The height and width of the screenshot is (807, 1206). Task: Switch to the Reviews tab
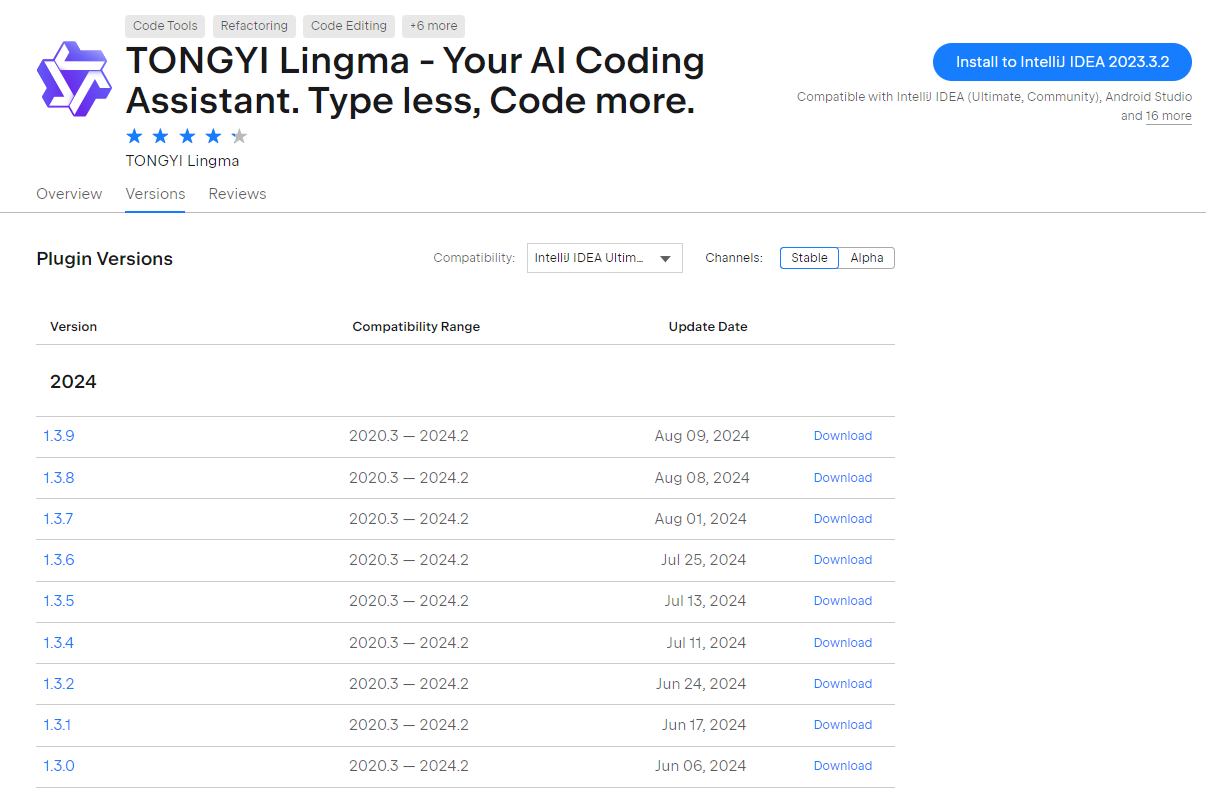point(237,194)
